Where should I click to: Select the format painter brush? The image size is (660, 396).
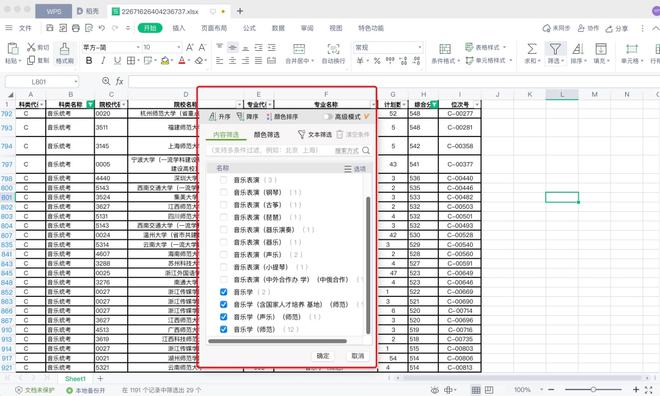pos(64,49)
